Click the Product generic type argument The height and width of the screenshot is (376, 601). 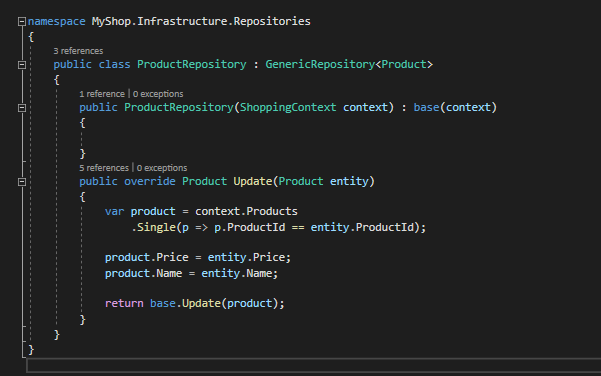coord(404,64)
